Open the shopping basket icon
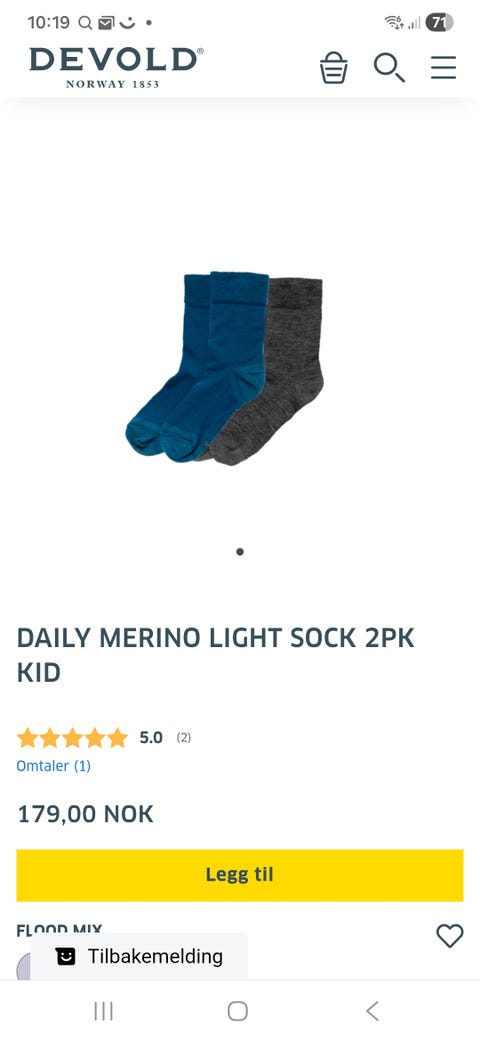480x1040 pixels. point(333,68)
